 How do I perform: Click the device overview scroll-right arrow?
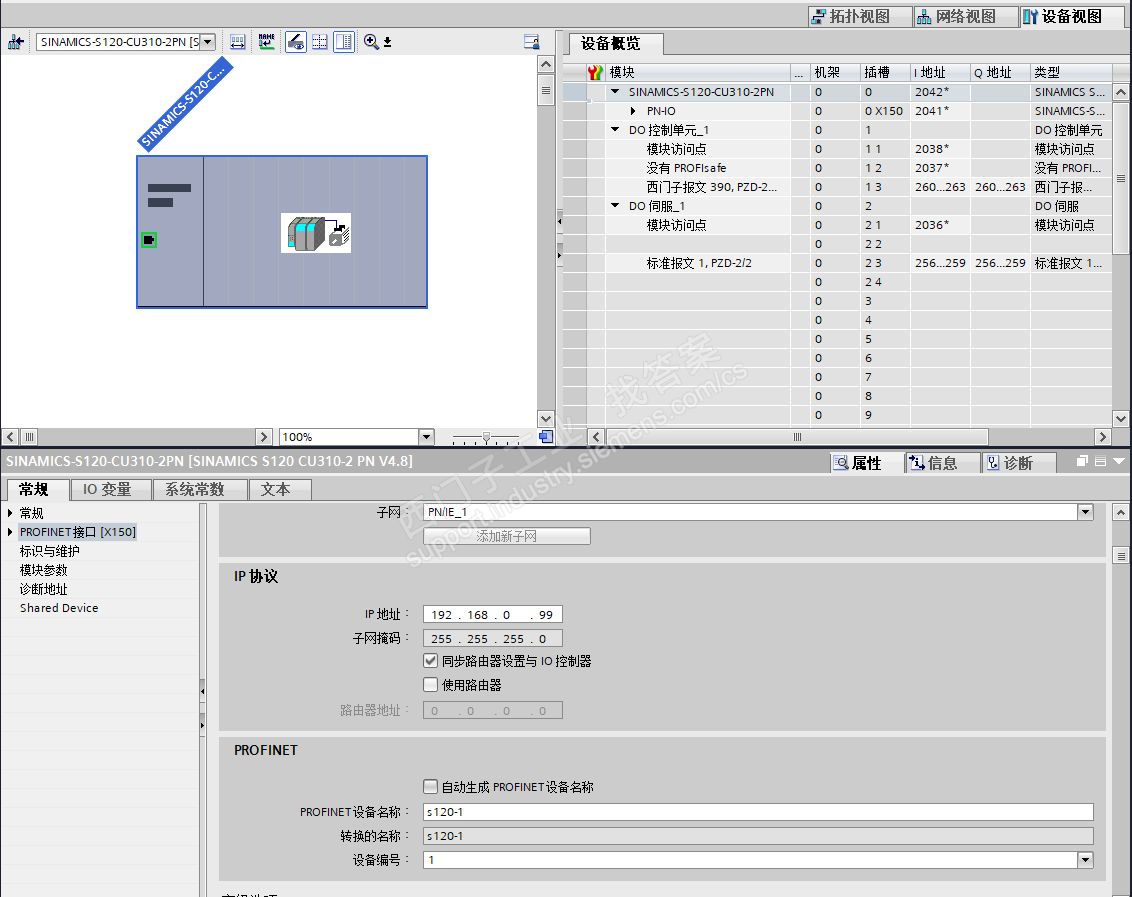tap(1102, 436)
